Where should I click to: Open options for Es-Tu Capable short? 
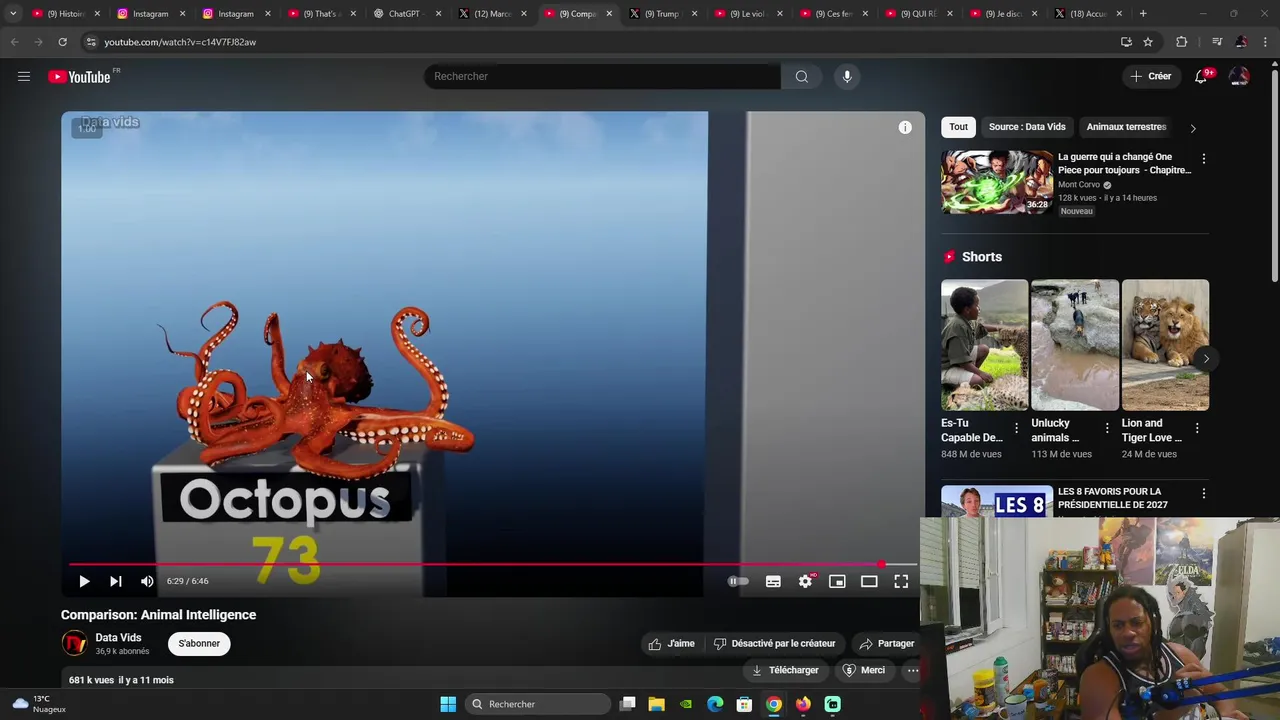pos(1016,428)
